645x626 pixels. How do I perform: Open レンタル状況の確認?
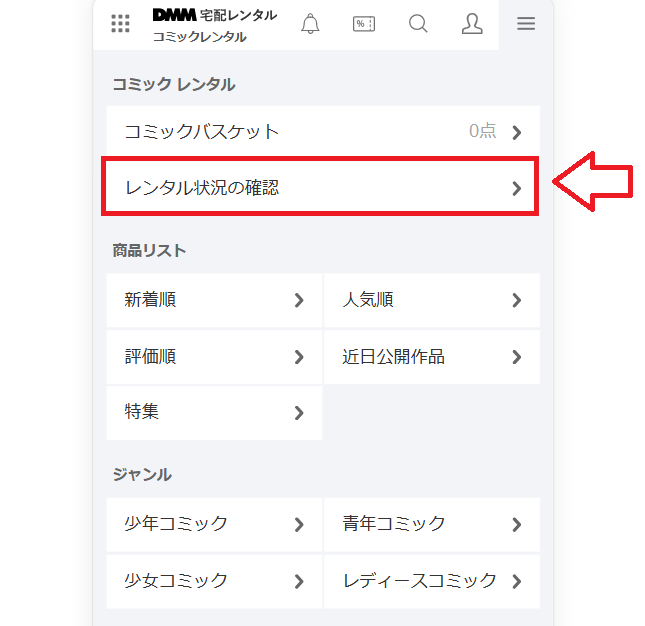click(x=320, y=186)
